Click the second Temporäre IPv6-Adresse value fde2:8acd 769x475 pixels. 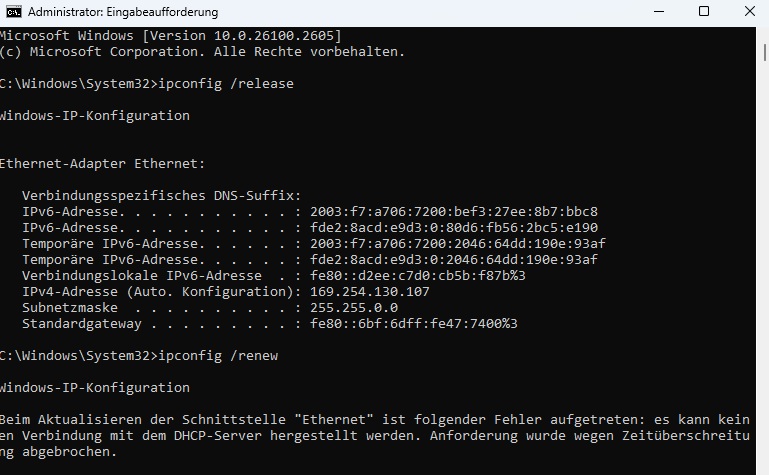(x=452, y=259)
